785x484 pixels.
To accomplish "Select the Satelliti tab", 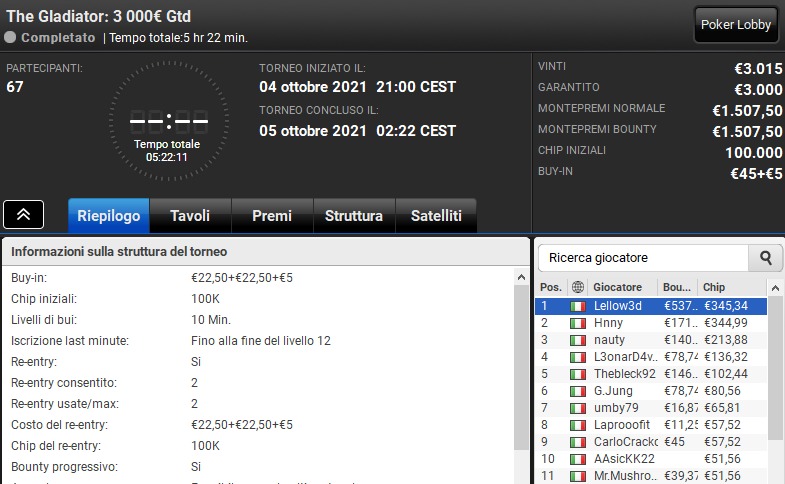I will point(436,216).
